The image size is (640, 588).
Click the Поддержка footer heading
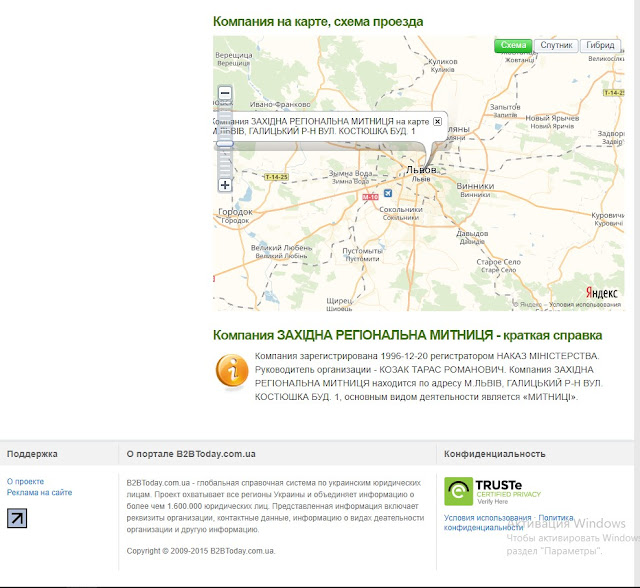pyautogui.click(x=32, y=454)
